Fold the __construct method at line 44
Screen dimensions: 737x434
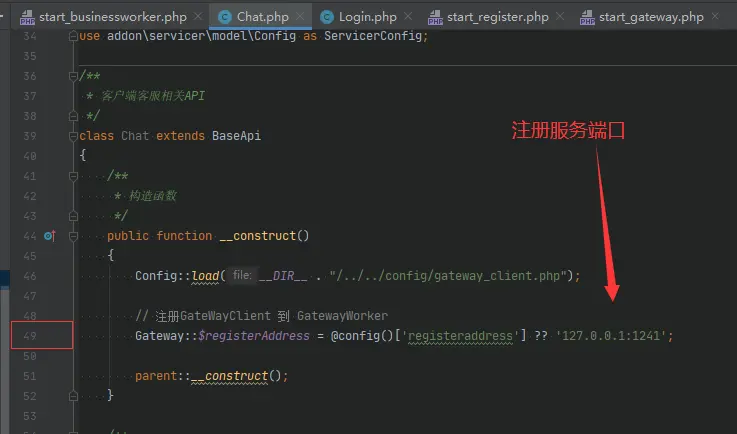point(101,236)
